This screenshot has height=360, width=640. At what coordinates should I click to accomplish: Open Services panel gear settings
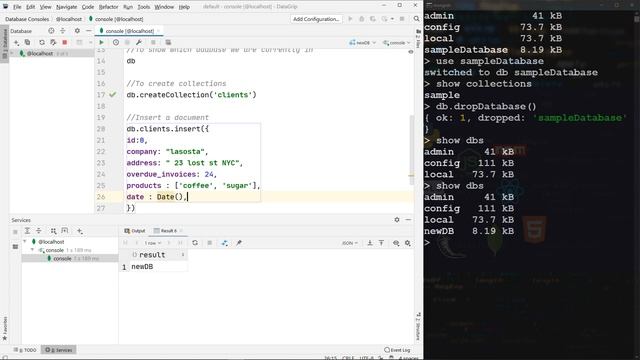click(x=397, y=220)
